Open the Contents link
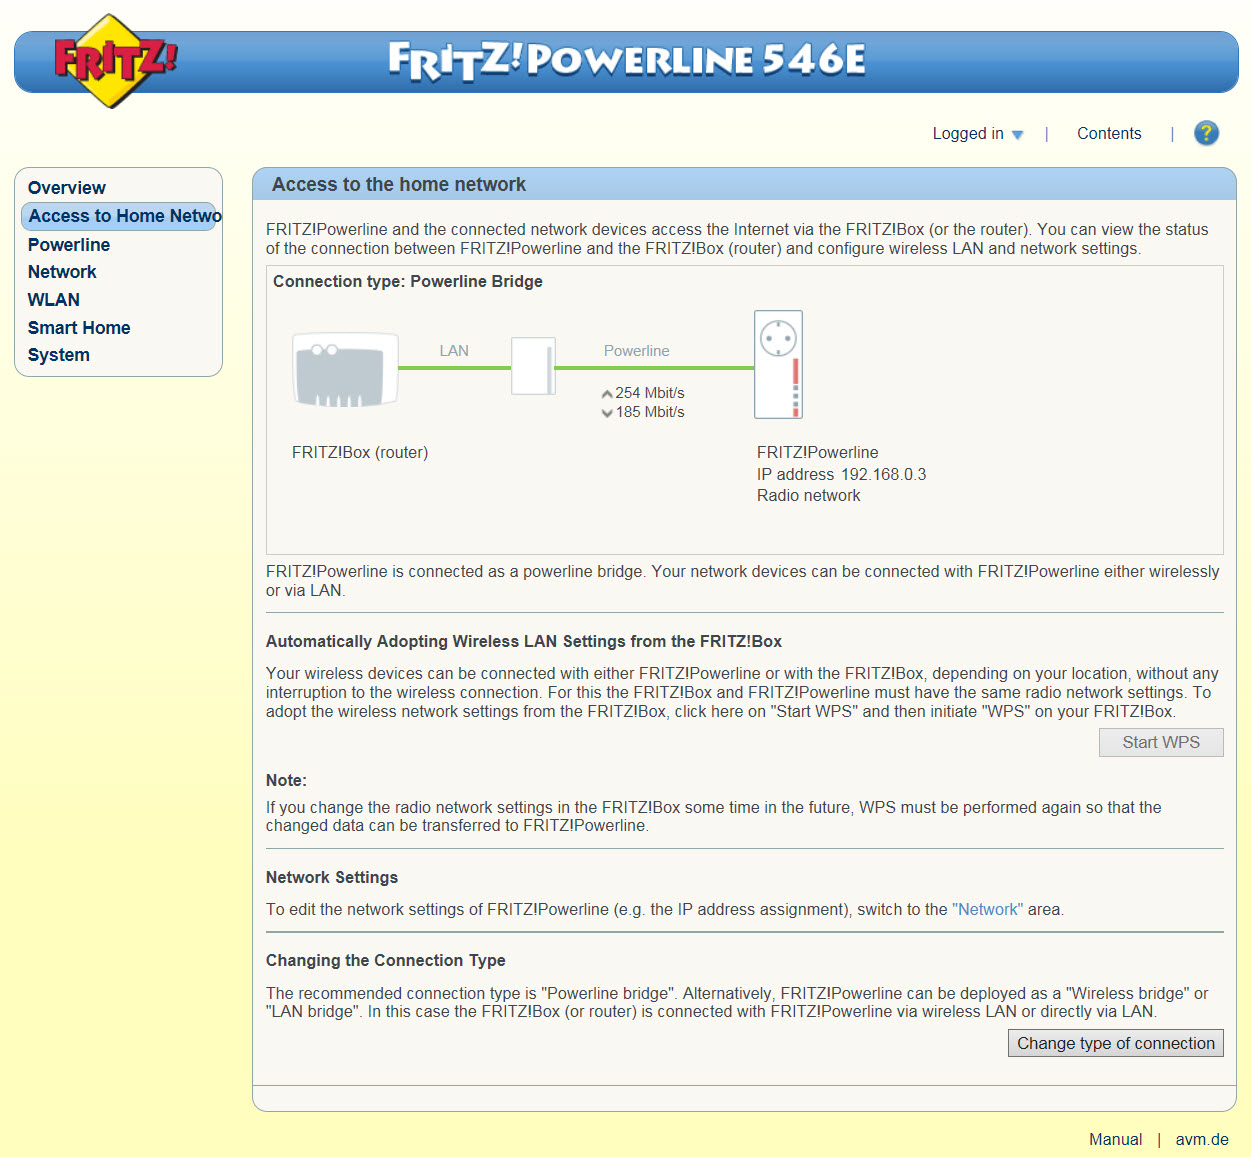This screenshot has height=1157, width=1251. click(x=1109, y=134)
